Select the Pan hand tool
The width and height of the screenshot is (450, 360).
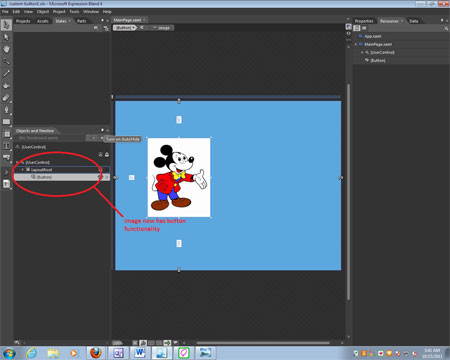[x=6, y=49]
